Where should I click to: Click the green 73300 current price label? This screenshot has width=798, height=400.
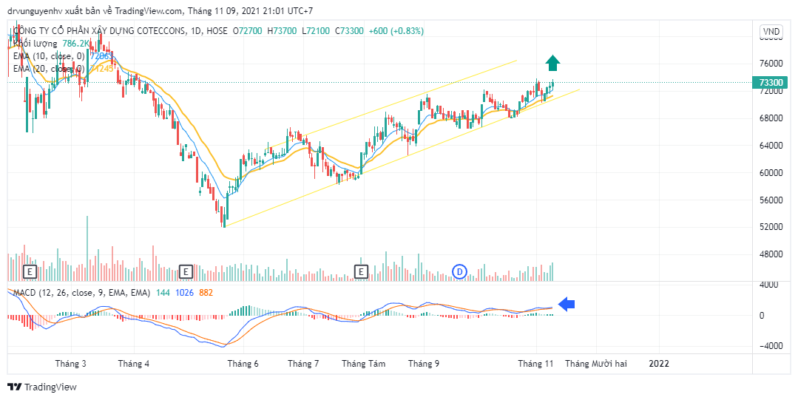coord(771,82)
